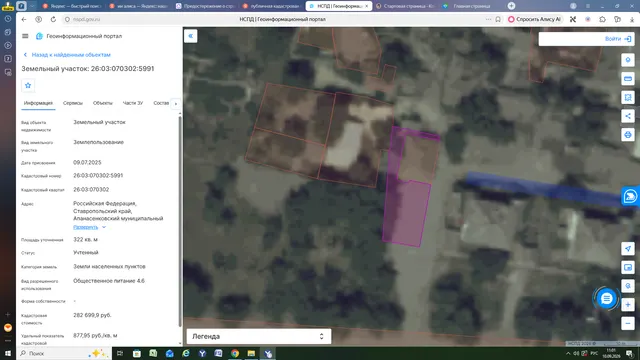Image resolution: width=640 pixels, height=360 pixels.
Task: Open the browser extensions puzzle icon
Action: coord(602,19)
